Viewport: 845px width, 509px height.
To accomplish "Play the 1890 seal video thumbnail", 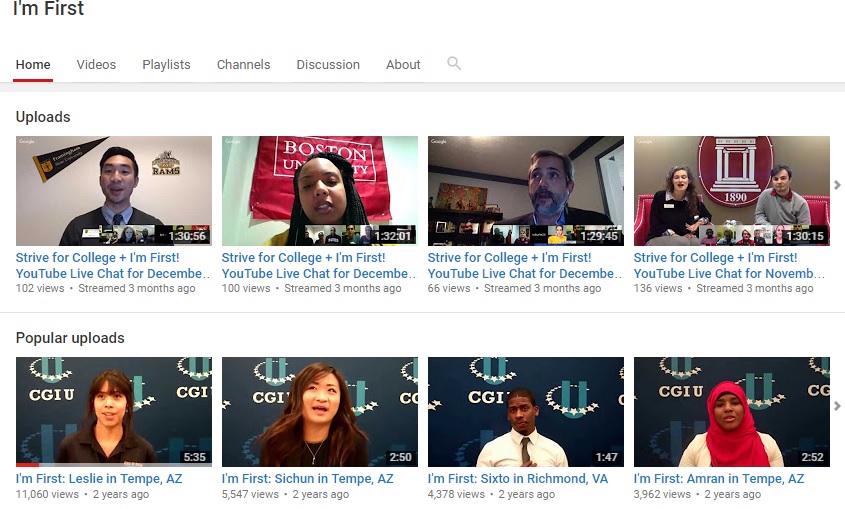I will (732, 191).
